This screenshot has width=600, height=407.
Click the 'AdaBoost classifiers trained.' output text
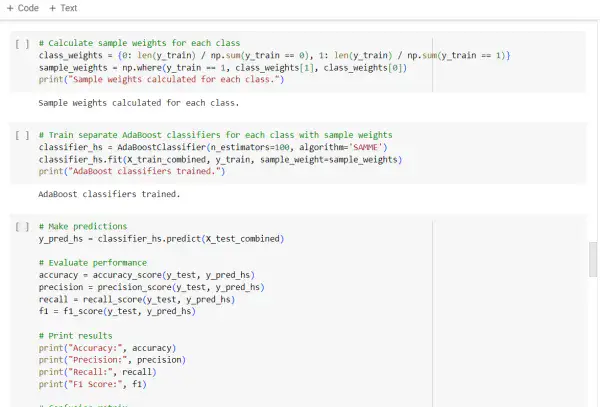coord(108,194)
